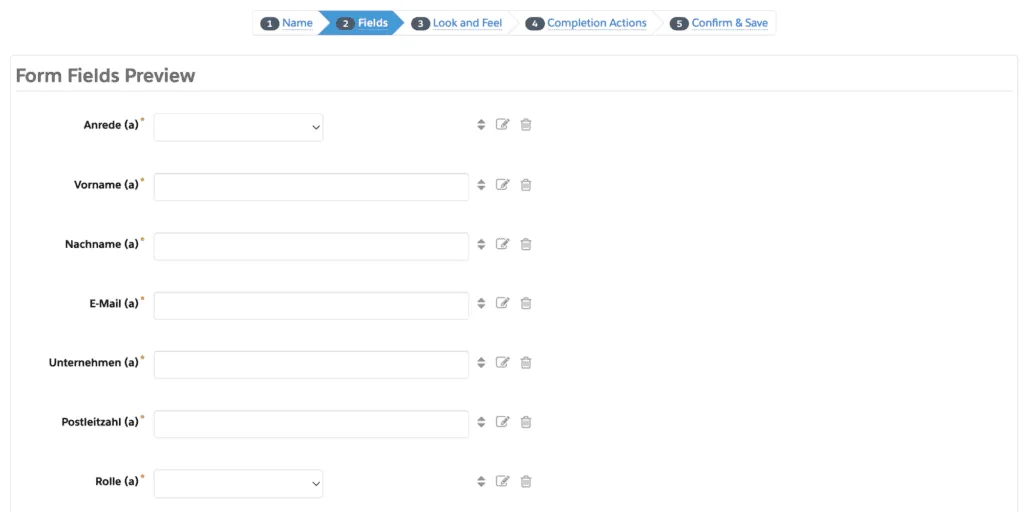Edit the Rolle (a) field

(502, 481)
